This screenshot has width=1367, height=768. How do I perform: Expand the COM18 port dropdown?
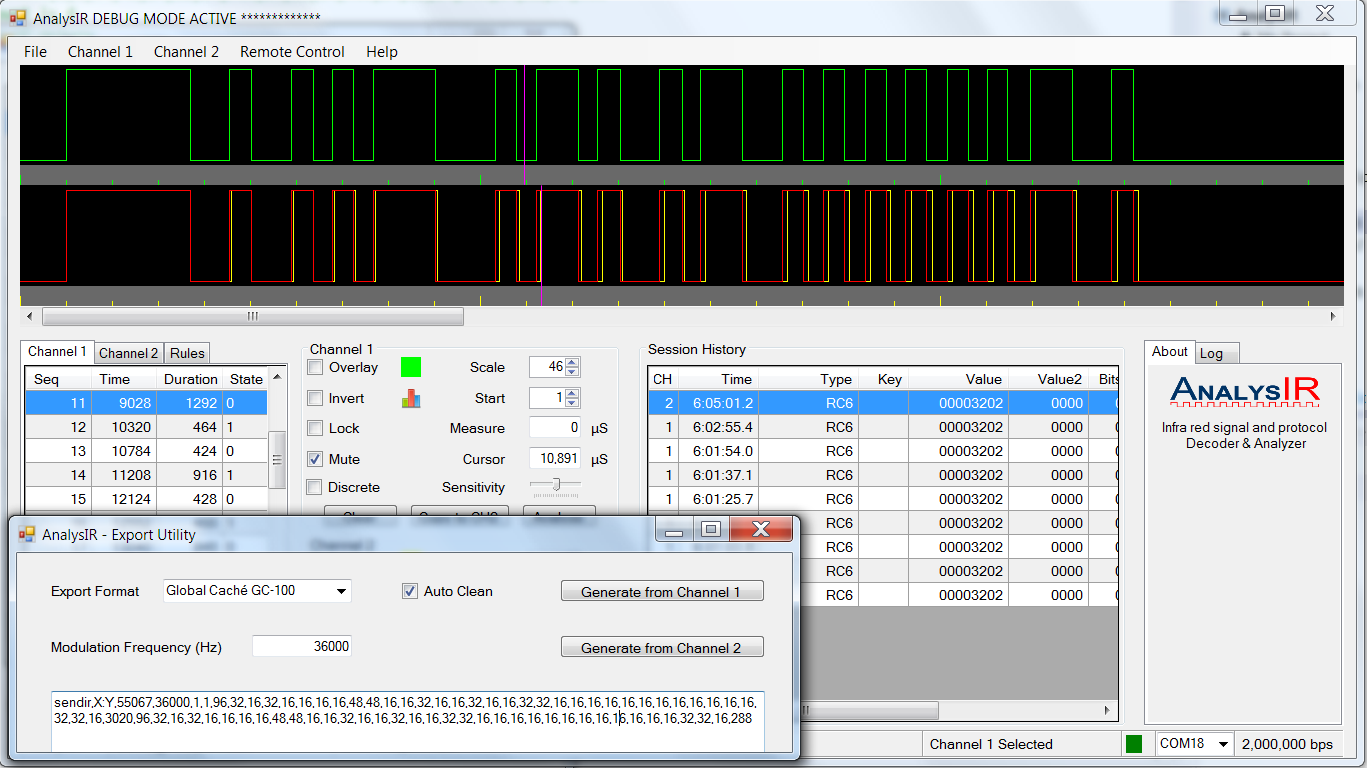click(x=1222, y=744)
